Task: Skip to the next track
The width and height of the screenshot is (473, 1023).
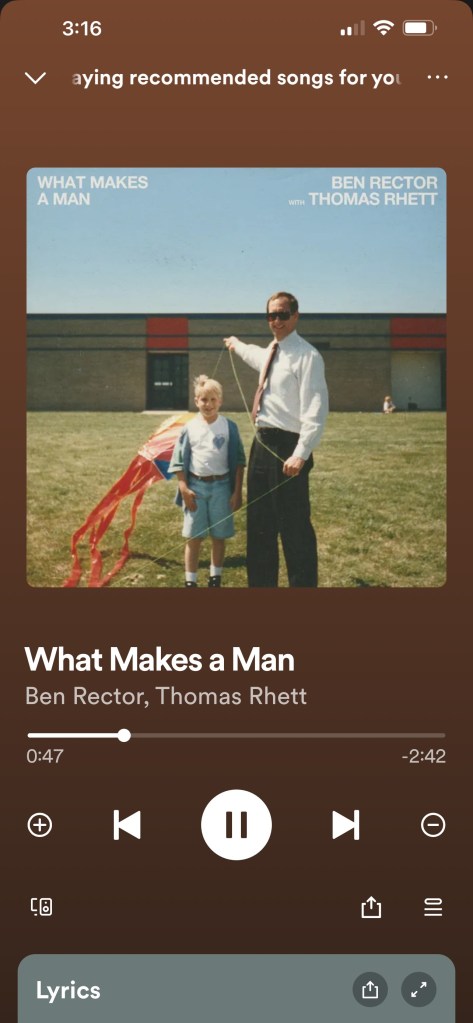Action: tap(346, 825)
